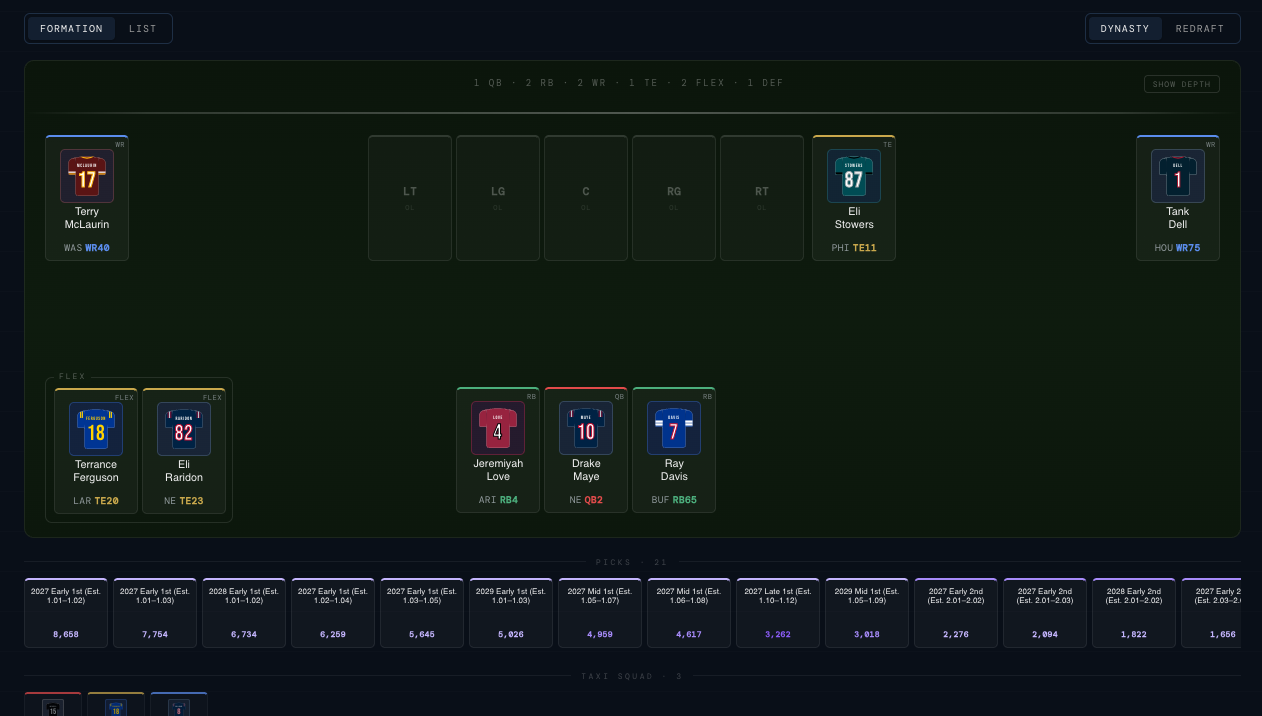Select the LT offensive line slot
This screenshot has width=1262, height=716.
coord(410,198)
